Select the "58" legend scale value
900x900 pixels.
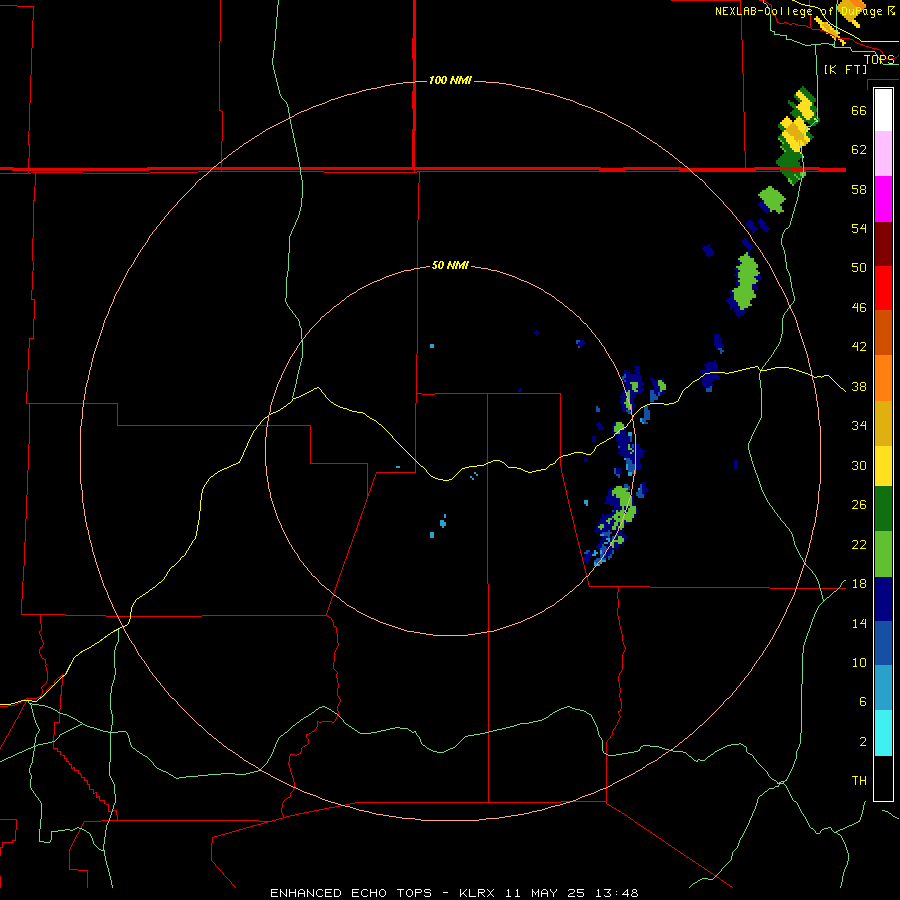tap(859, 189)
